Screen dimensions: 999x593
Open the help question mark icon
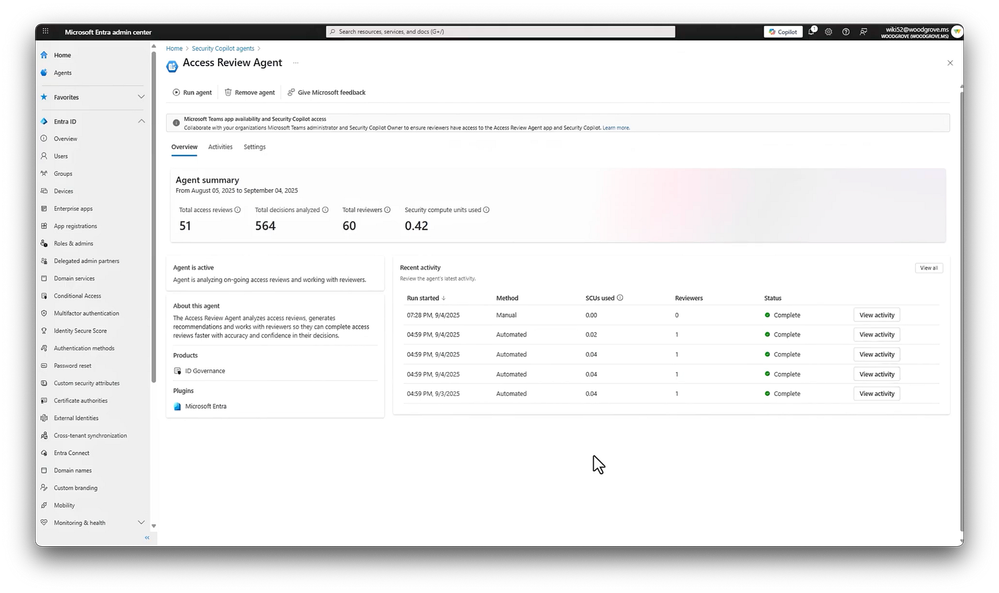pyautogui.click(x=845, y=32)
